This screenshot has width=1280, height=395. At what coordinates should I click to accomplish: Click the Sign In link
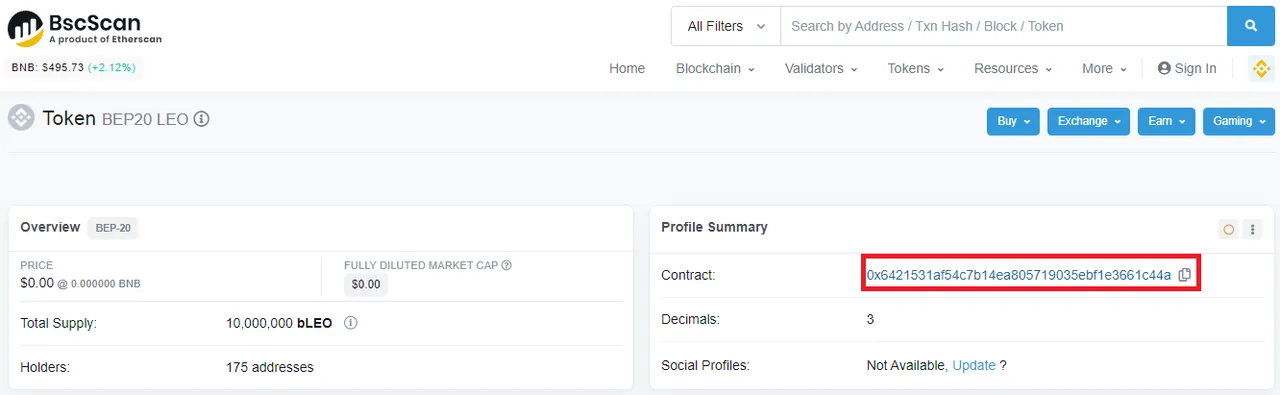[1187, 68]
